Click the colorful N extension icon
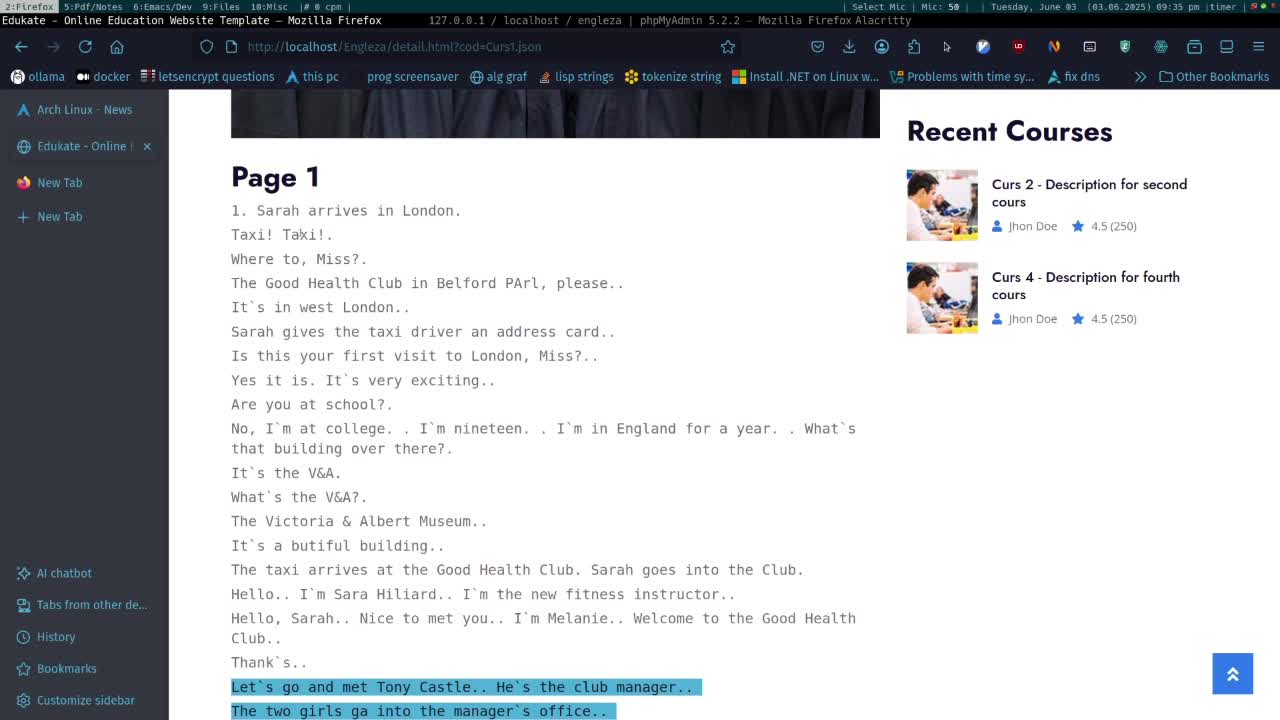Viewport: 1280px width, 720px height. pyautogui.click(x=1054, y=46)
